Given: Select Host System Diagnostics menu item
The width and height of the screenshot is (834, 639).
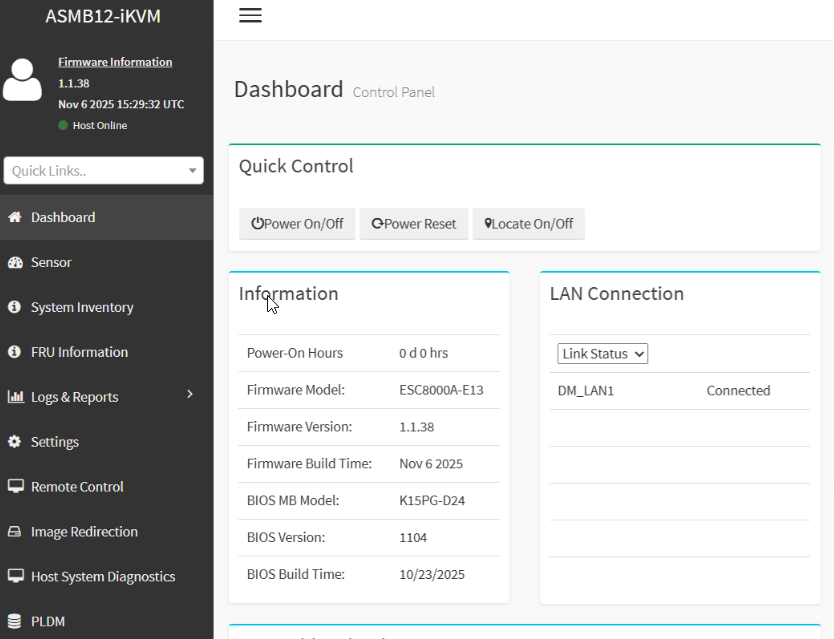Looking at the screenshot, I should pyautogui.click(x=102, y=577).
